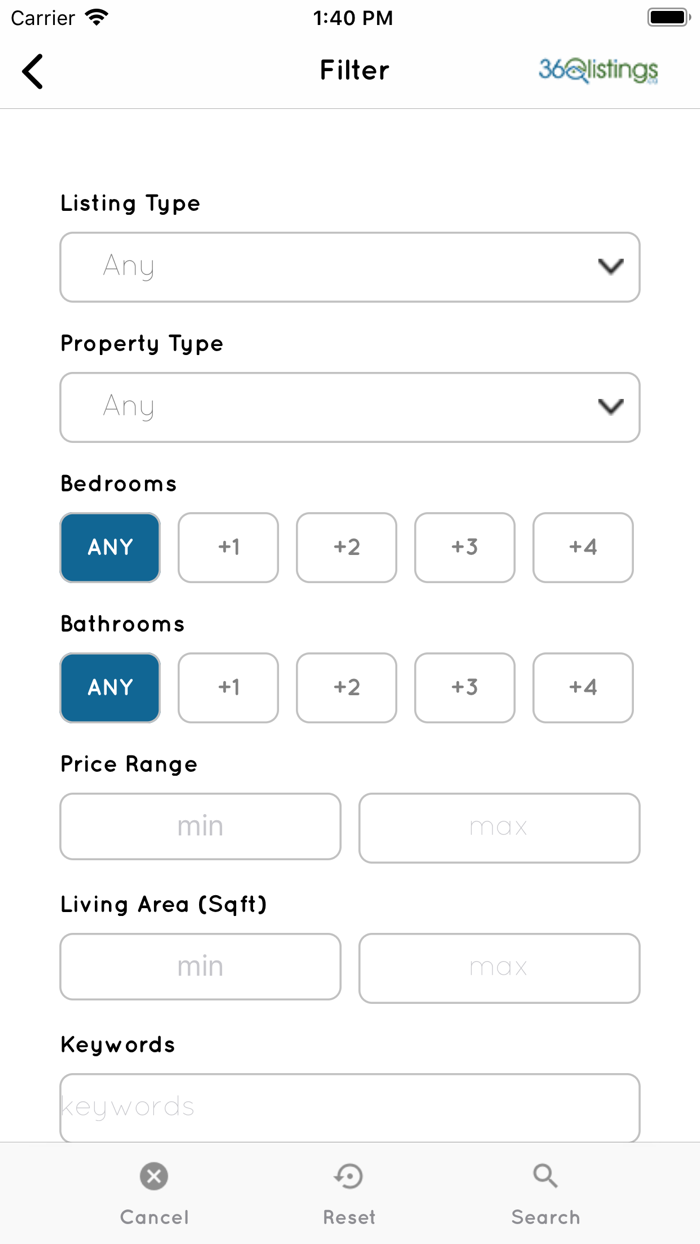Tap the Cancel circle-X icon
The height and width of the screenshot is (1244, 700).
click(153, 1175)
